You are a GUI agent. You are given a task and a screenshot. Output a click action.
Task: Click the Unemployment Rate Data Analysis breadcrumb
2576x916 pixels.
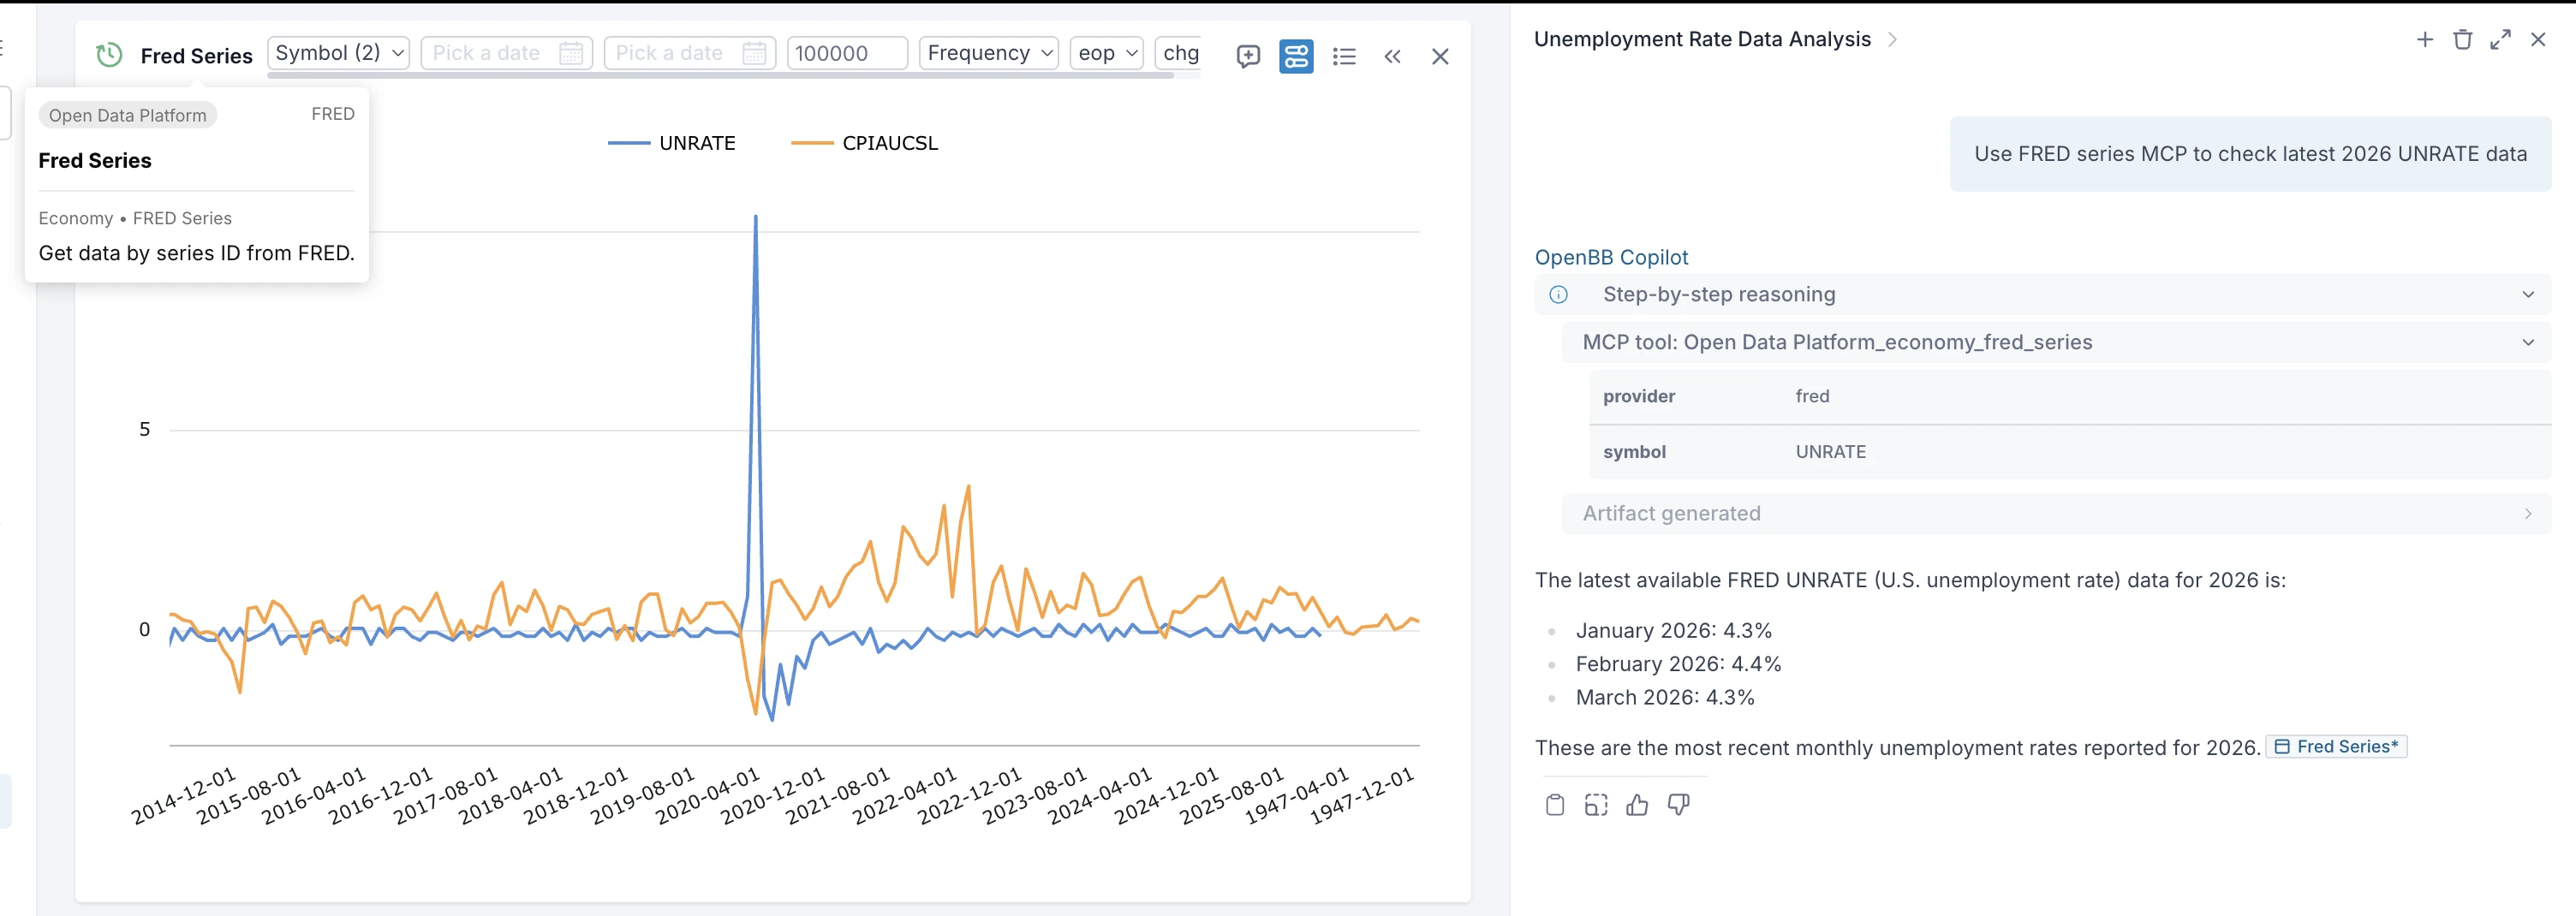tap(1702, 39)
